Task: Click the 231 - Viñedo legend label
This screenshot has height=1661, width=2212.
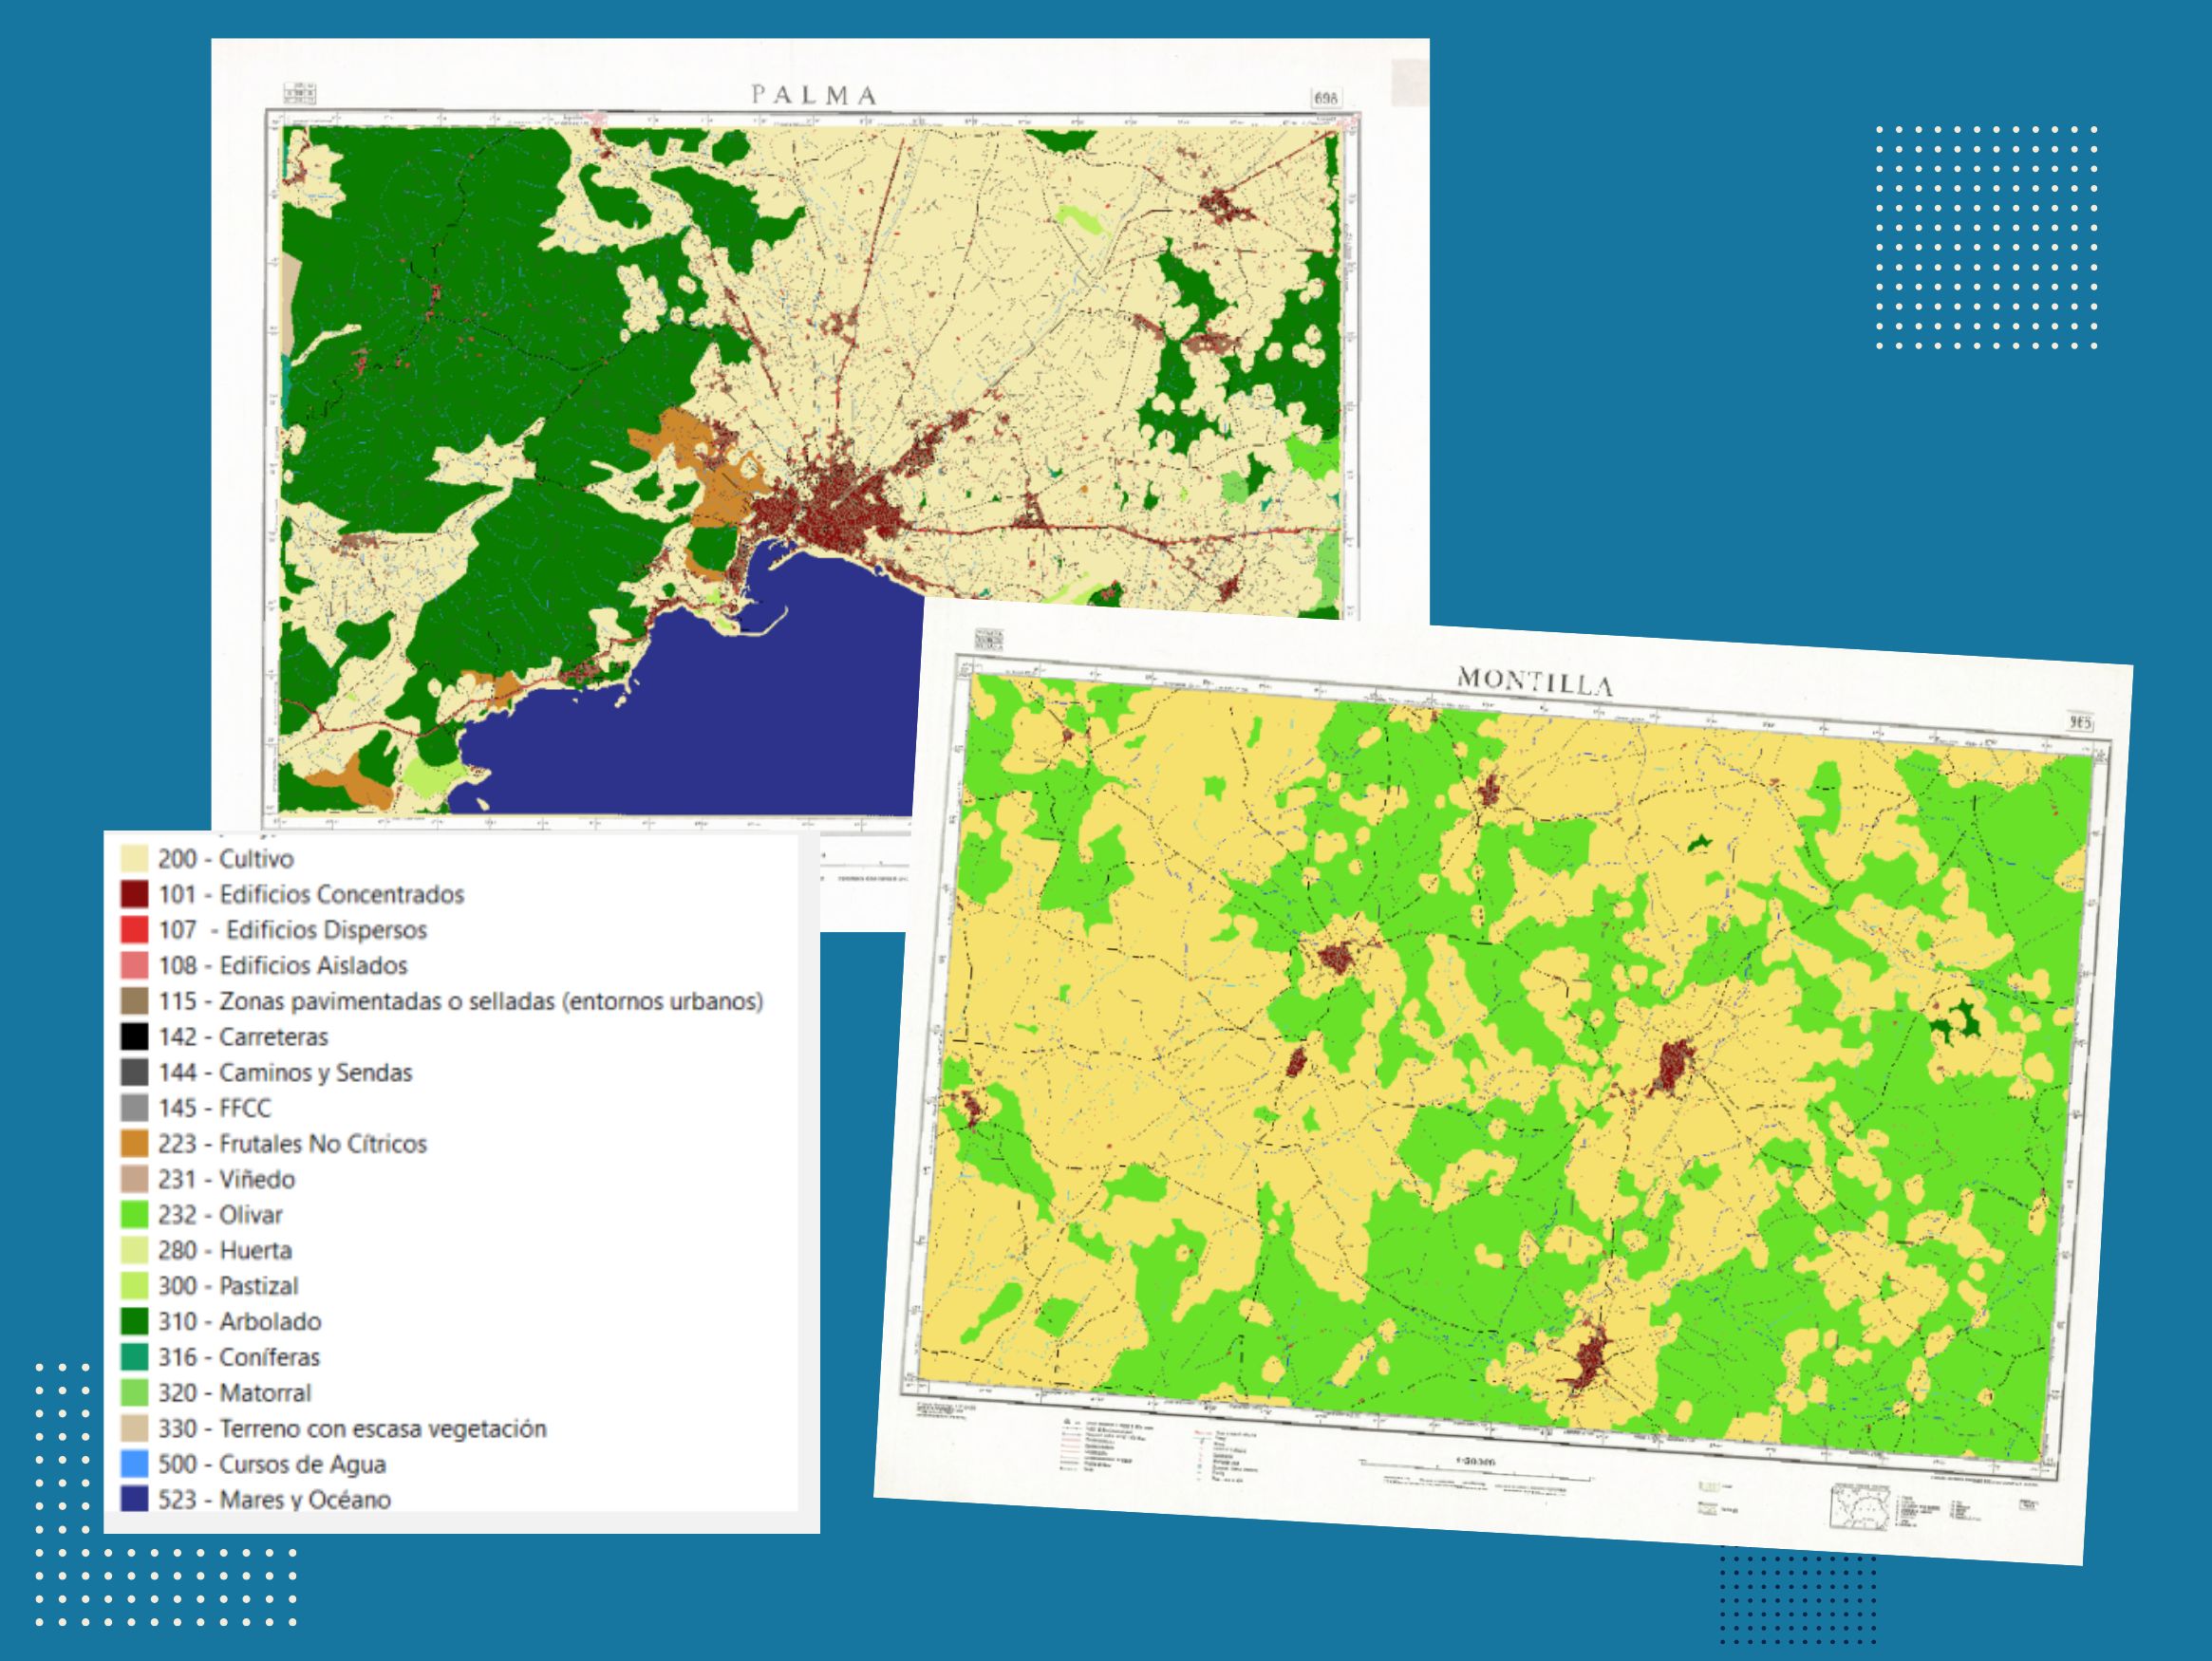Action: pyautogui.click(x=226, y=1179)
